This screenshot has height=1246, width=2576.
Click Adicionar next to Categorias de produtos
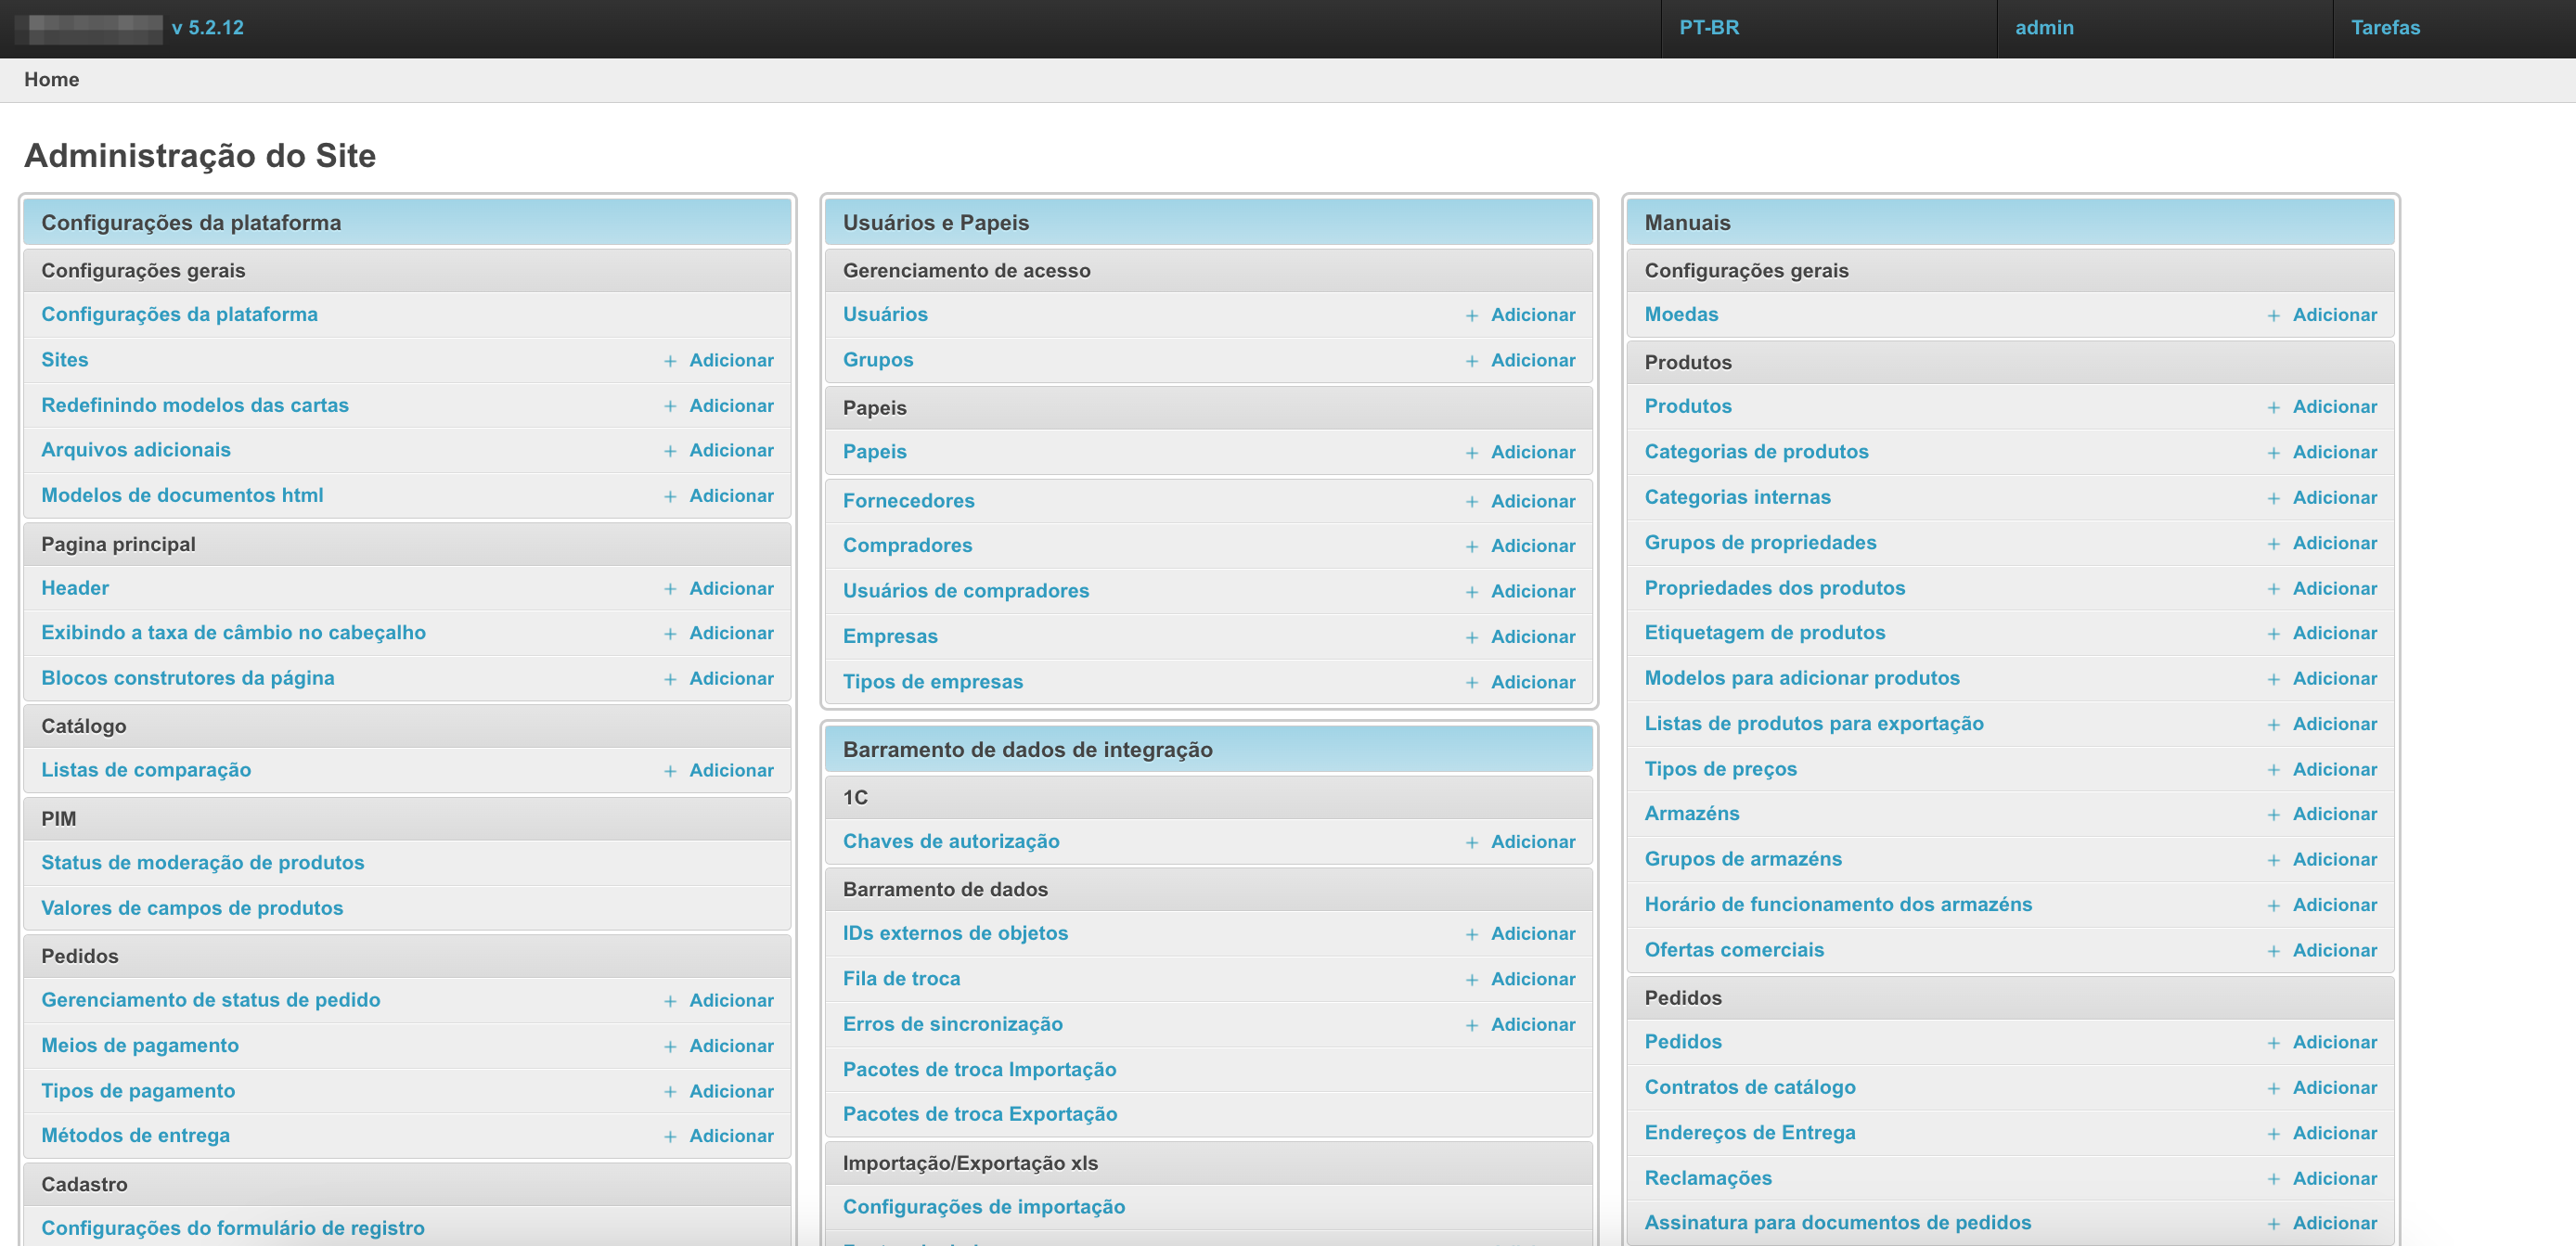[x=2334, y=452]
